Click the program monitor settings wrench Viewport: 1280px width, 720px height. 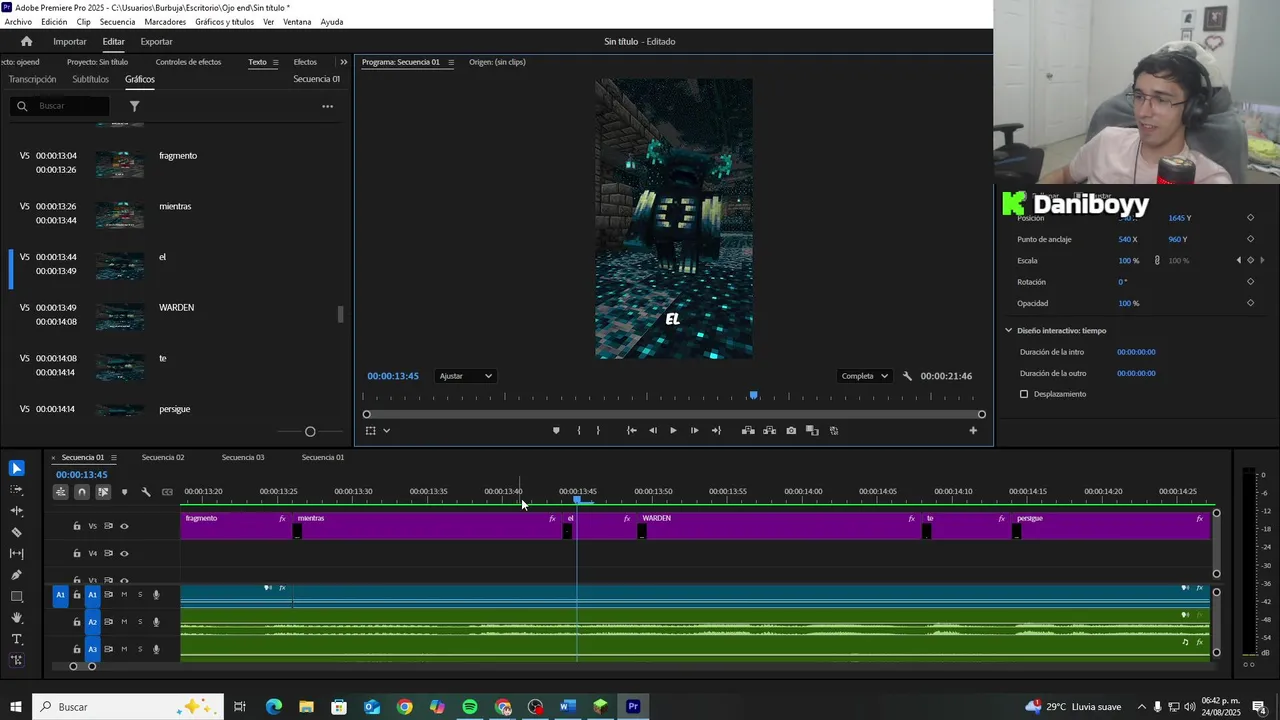click(907, 376)
